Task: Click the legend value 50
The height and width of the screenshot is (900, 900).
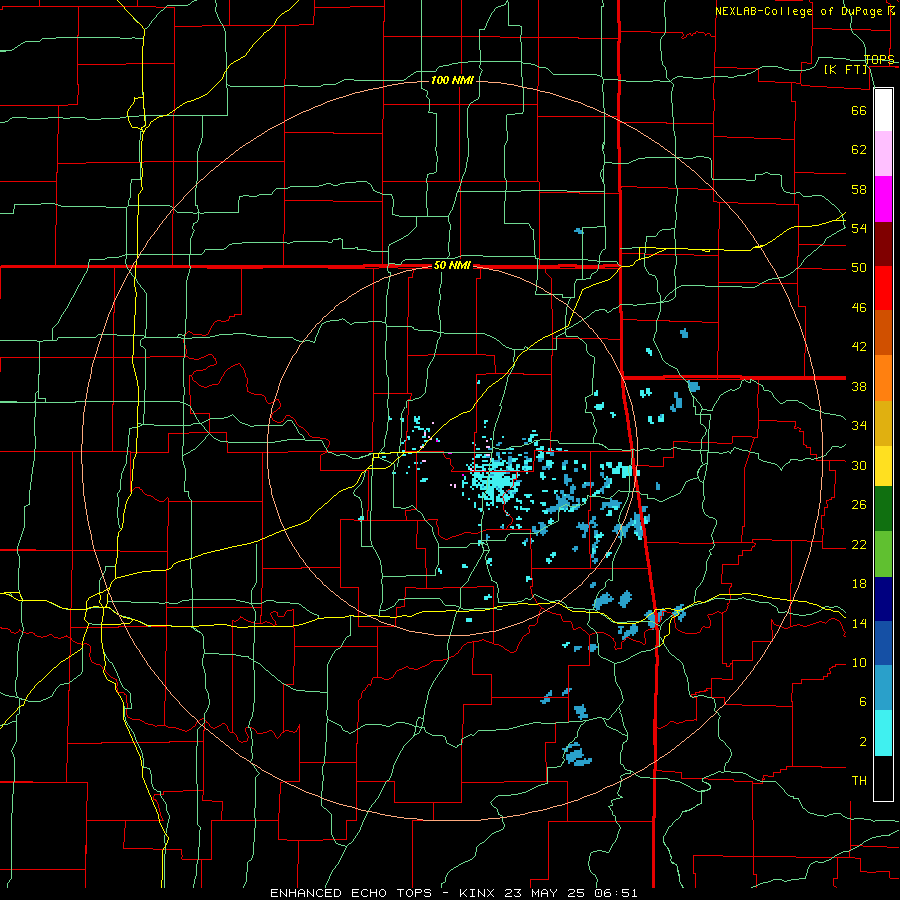Action: coord(859,268)
